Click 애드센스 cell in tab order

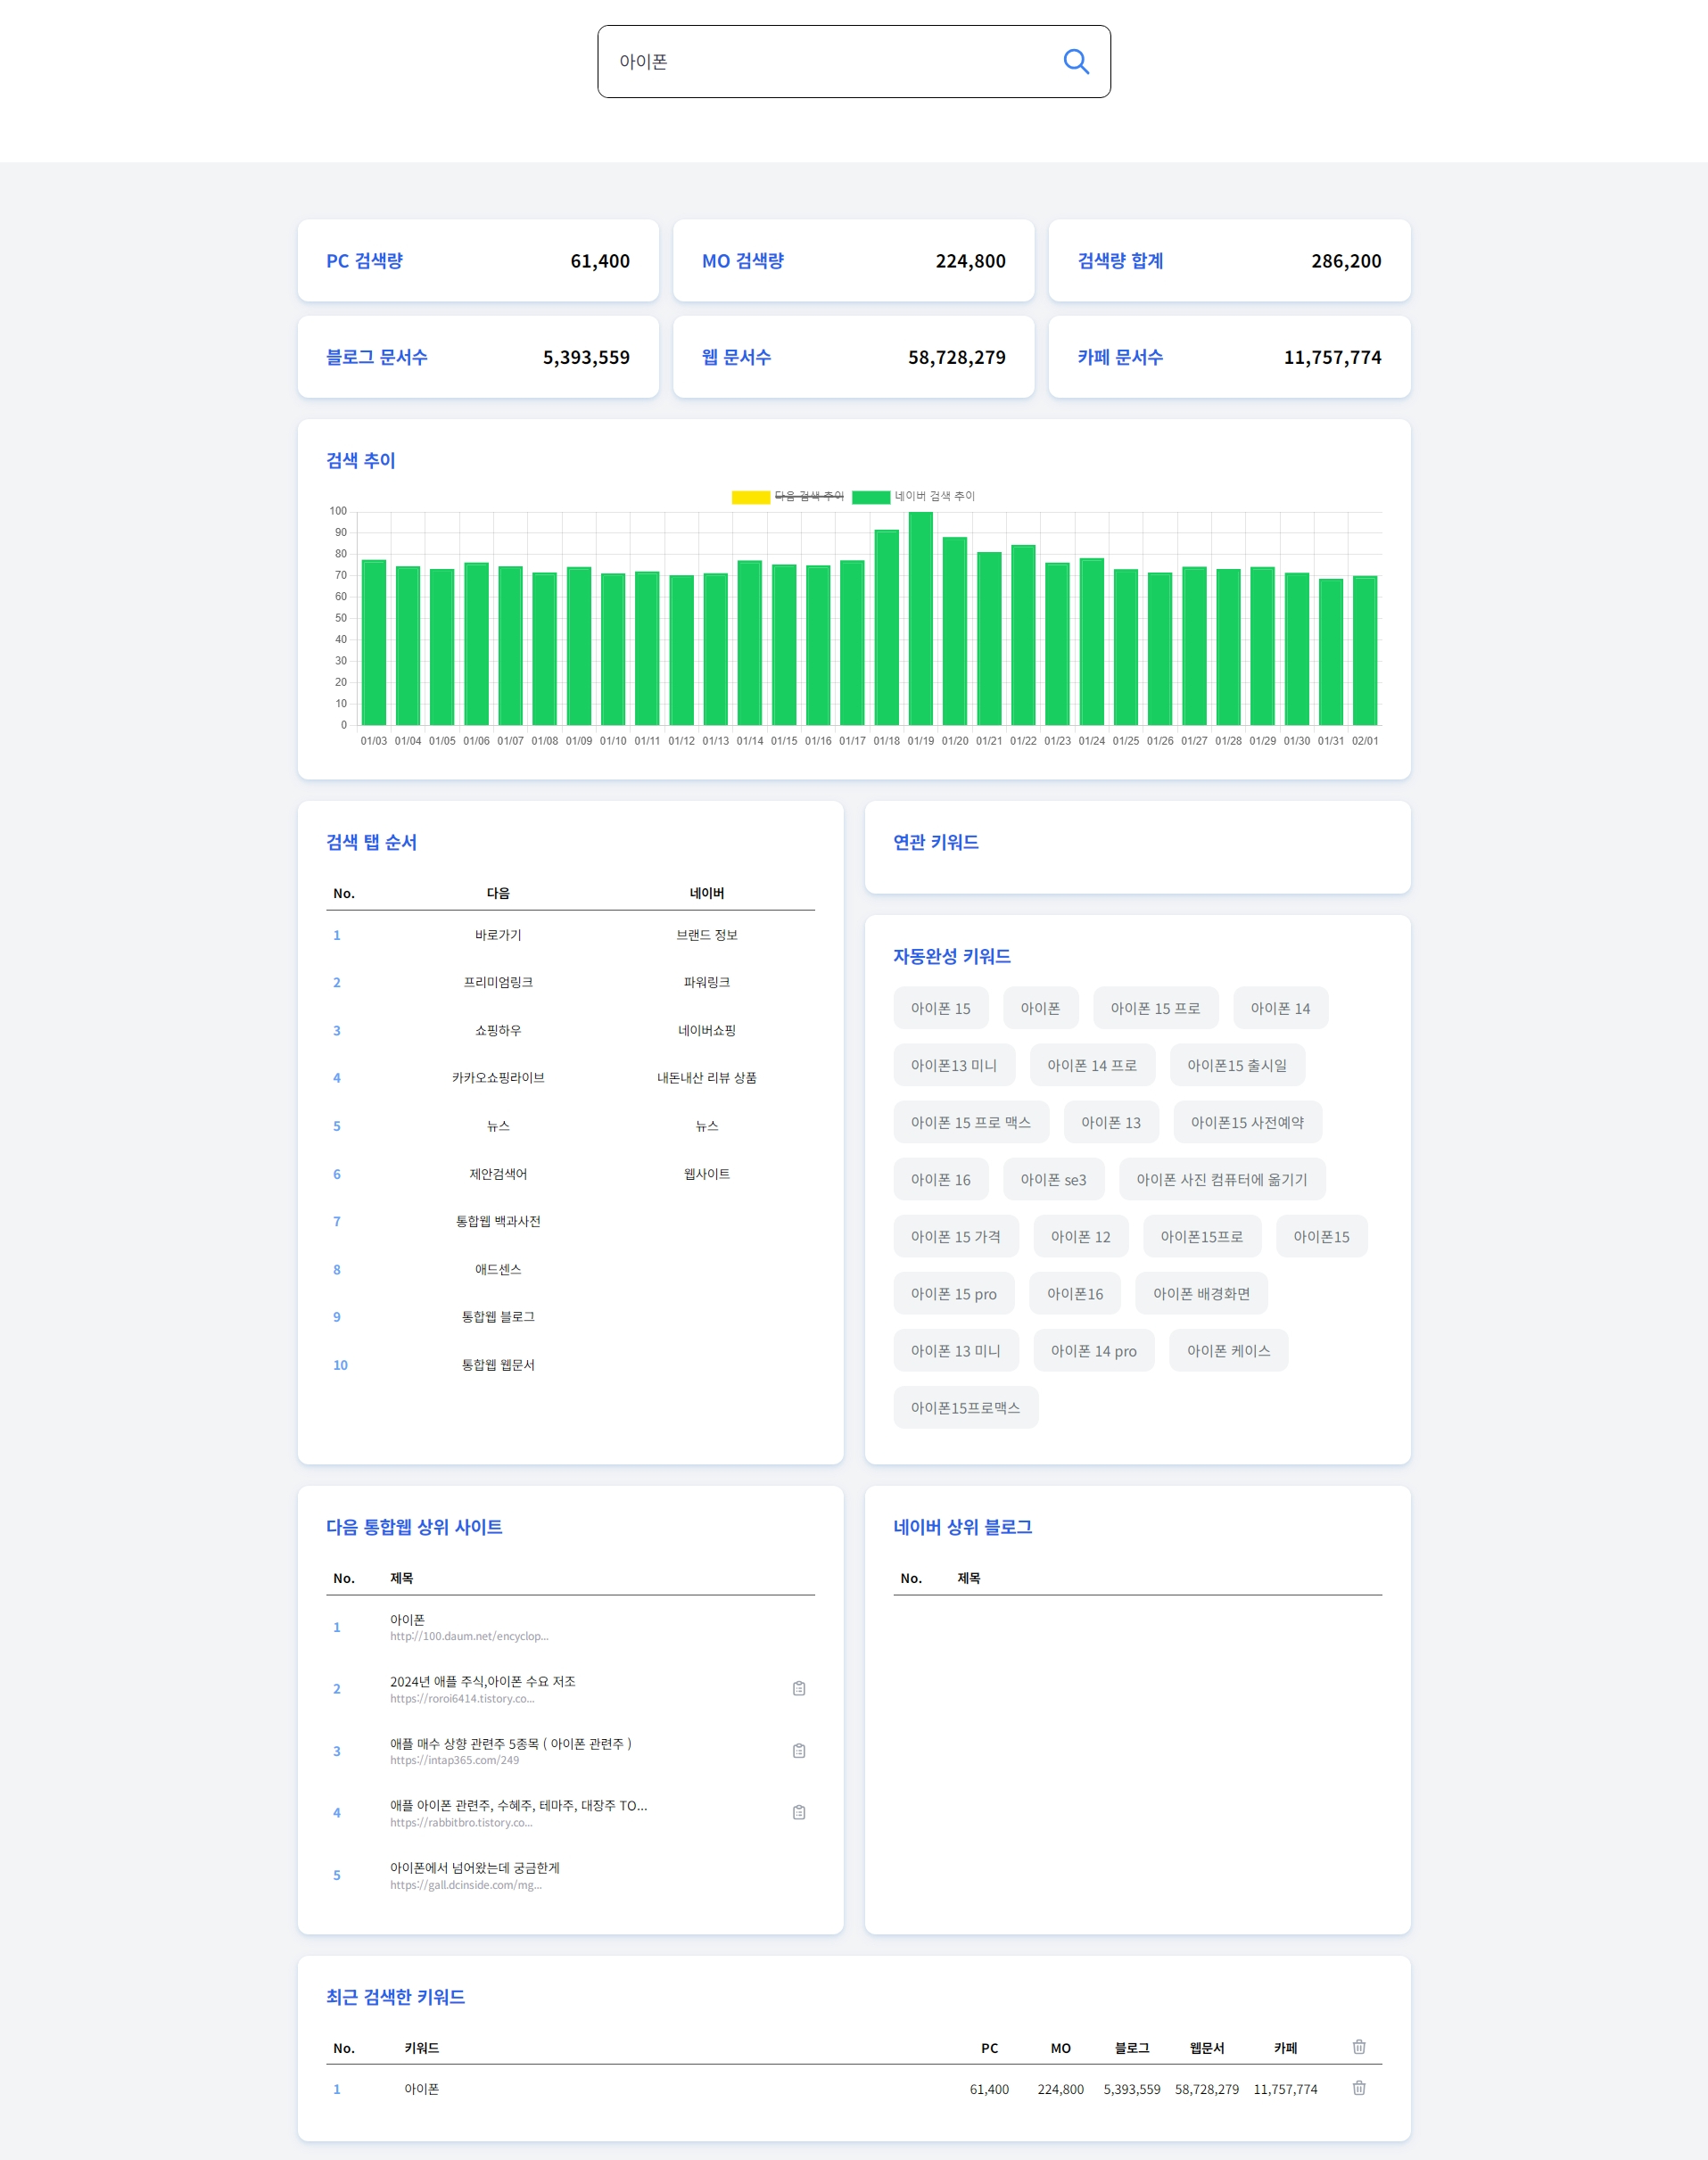[x=498, y=1269]
